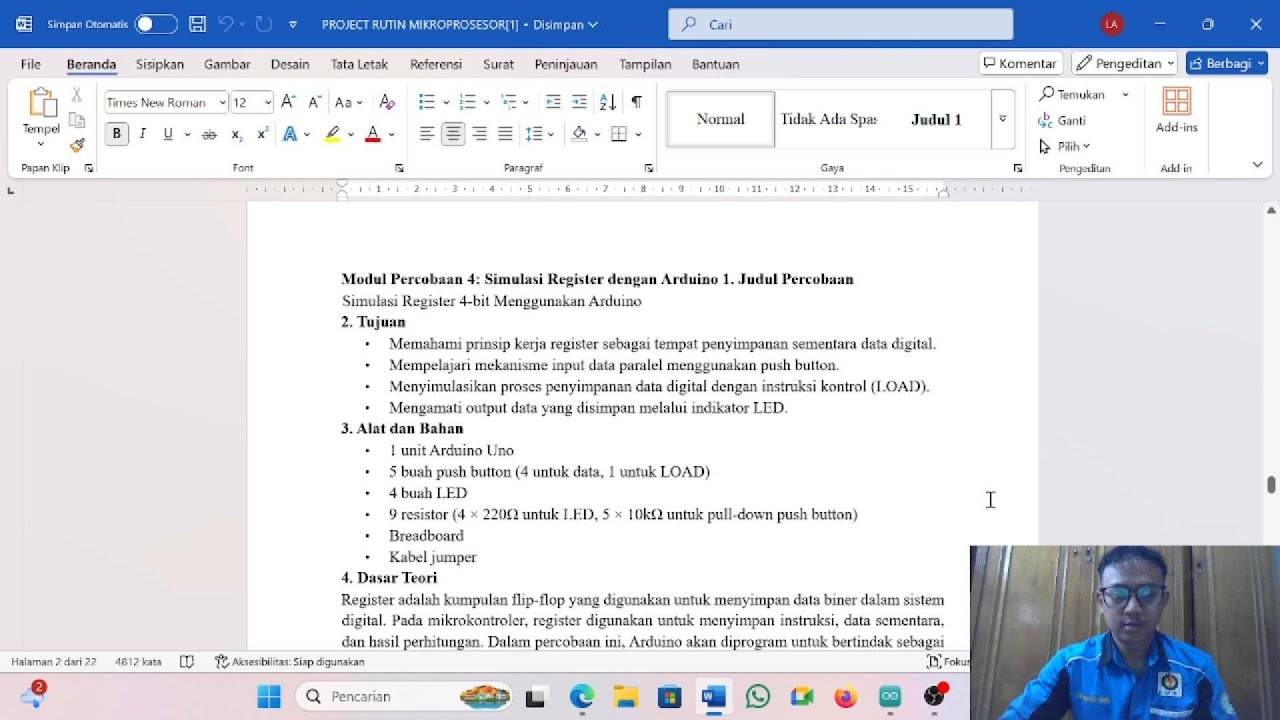Open the Pilih select dropdown
Screen dimensions: 1280x720
click(x=1064, y=146)
